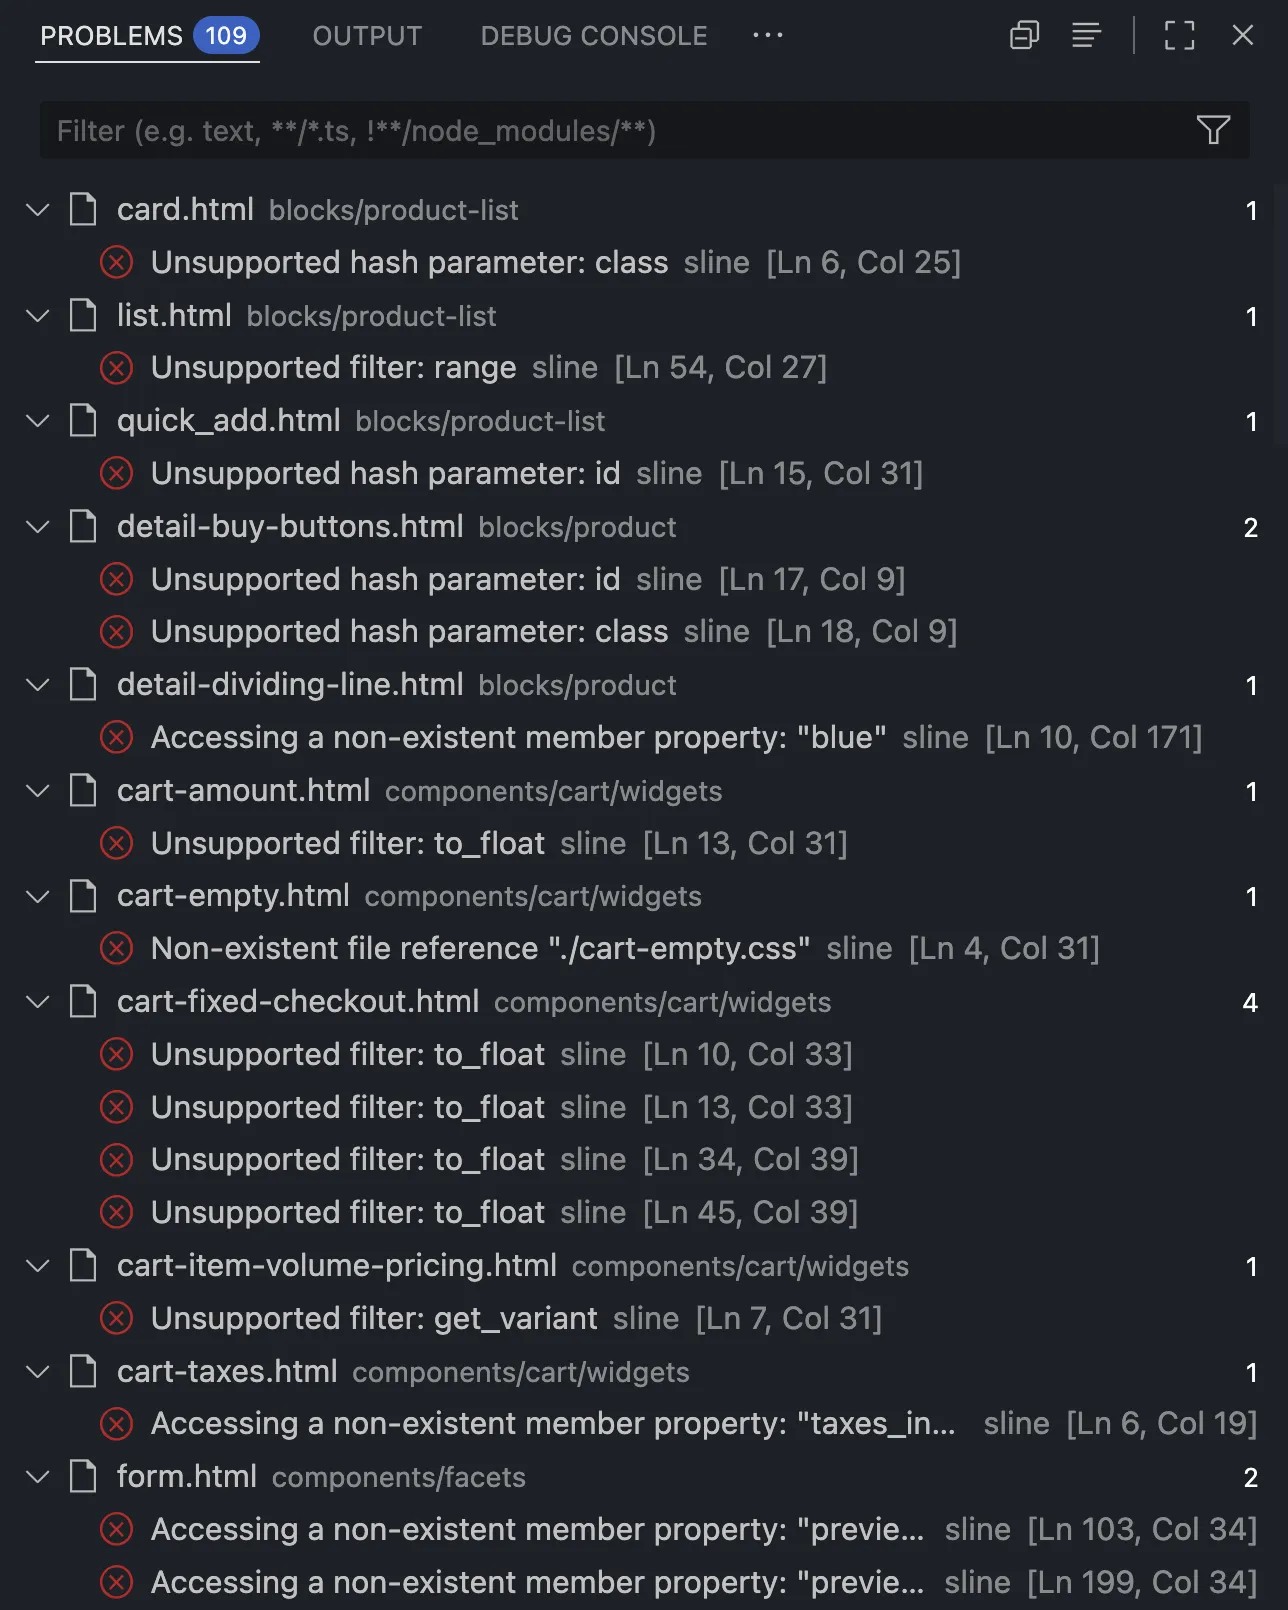1288x1610 pixels.
Task: Click error icon next to "Unsupported filter: range"
Action: tap(117, 368)
